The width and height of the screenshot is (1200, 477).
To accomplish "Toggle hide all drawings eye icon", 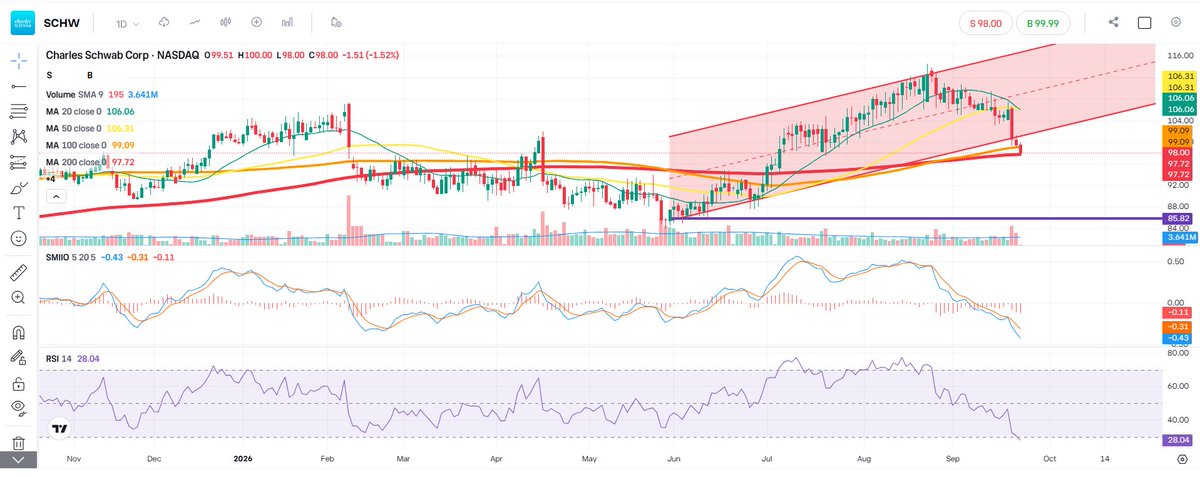I will coord(18,407).
